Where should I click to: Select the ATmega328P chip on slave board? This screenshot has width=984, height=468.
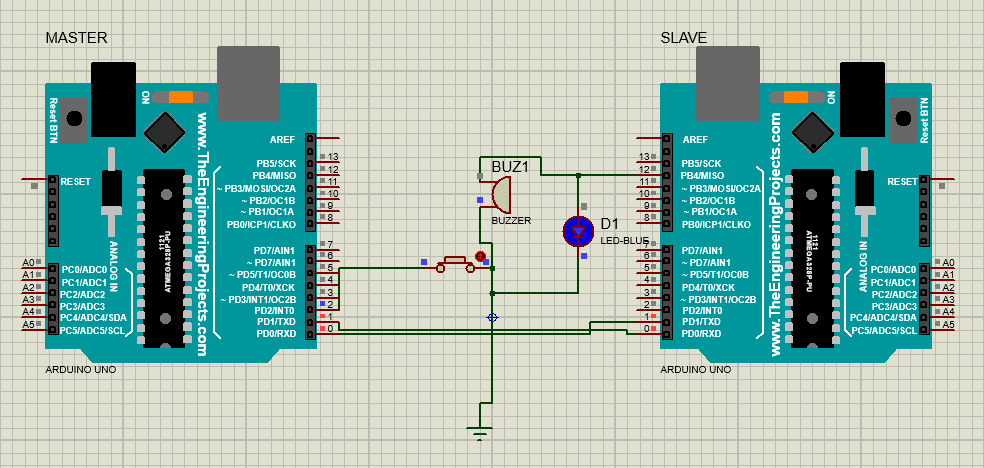(813, 258)
